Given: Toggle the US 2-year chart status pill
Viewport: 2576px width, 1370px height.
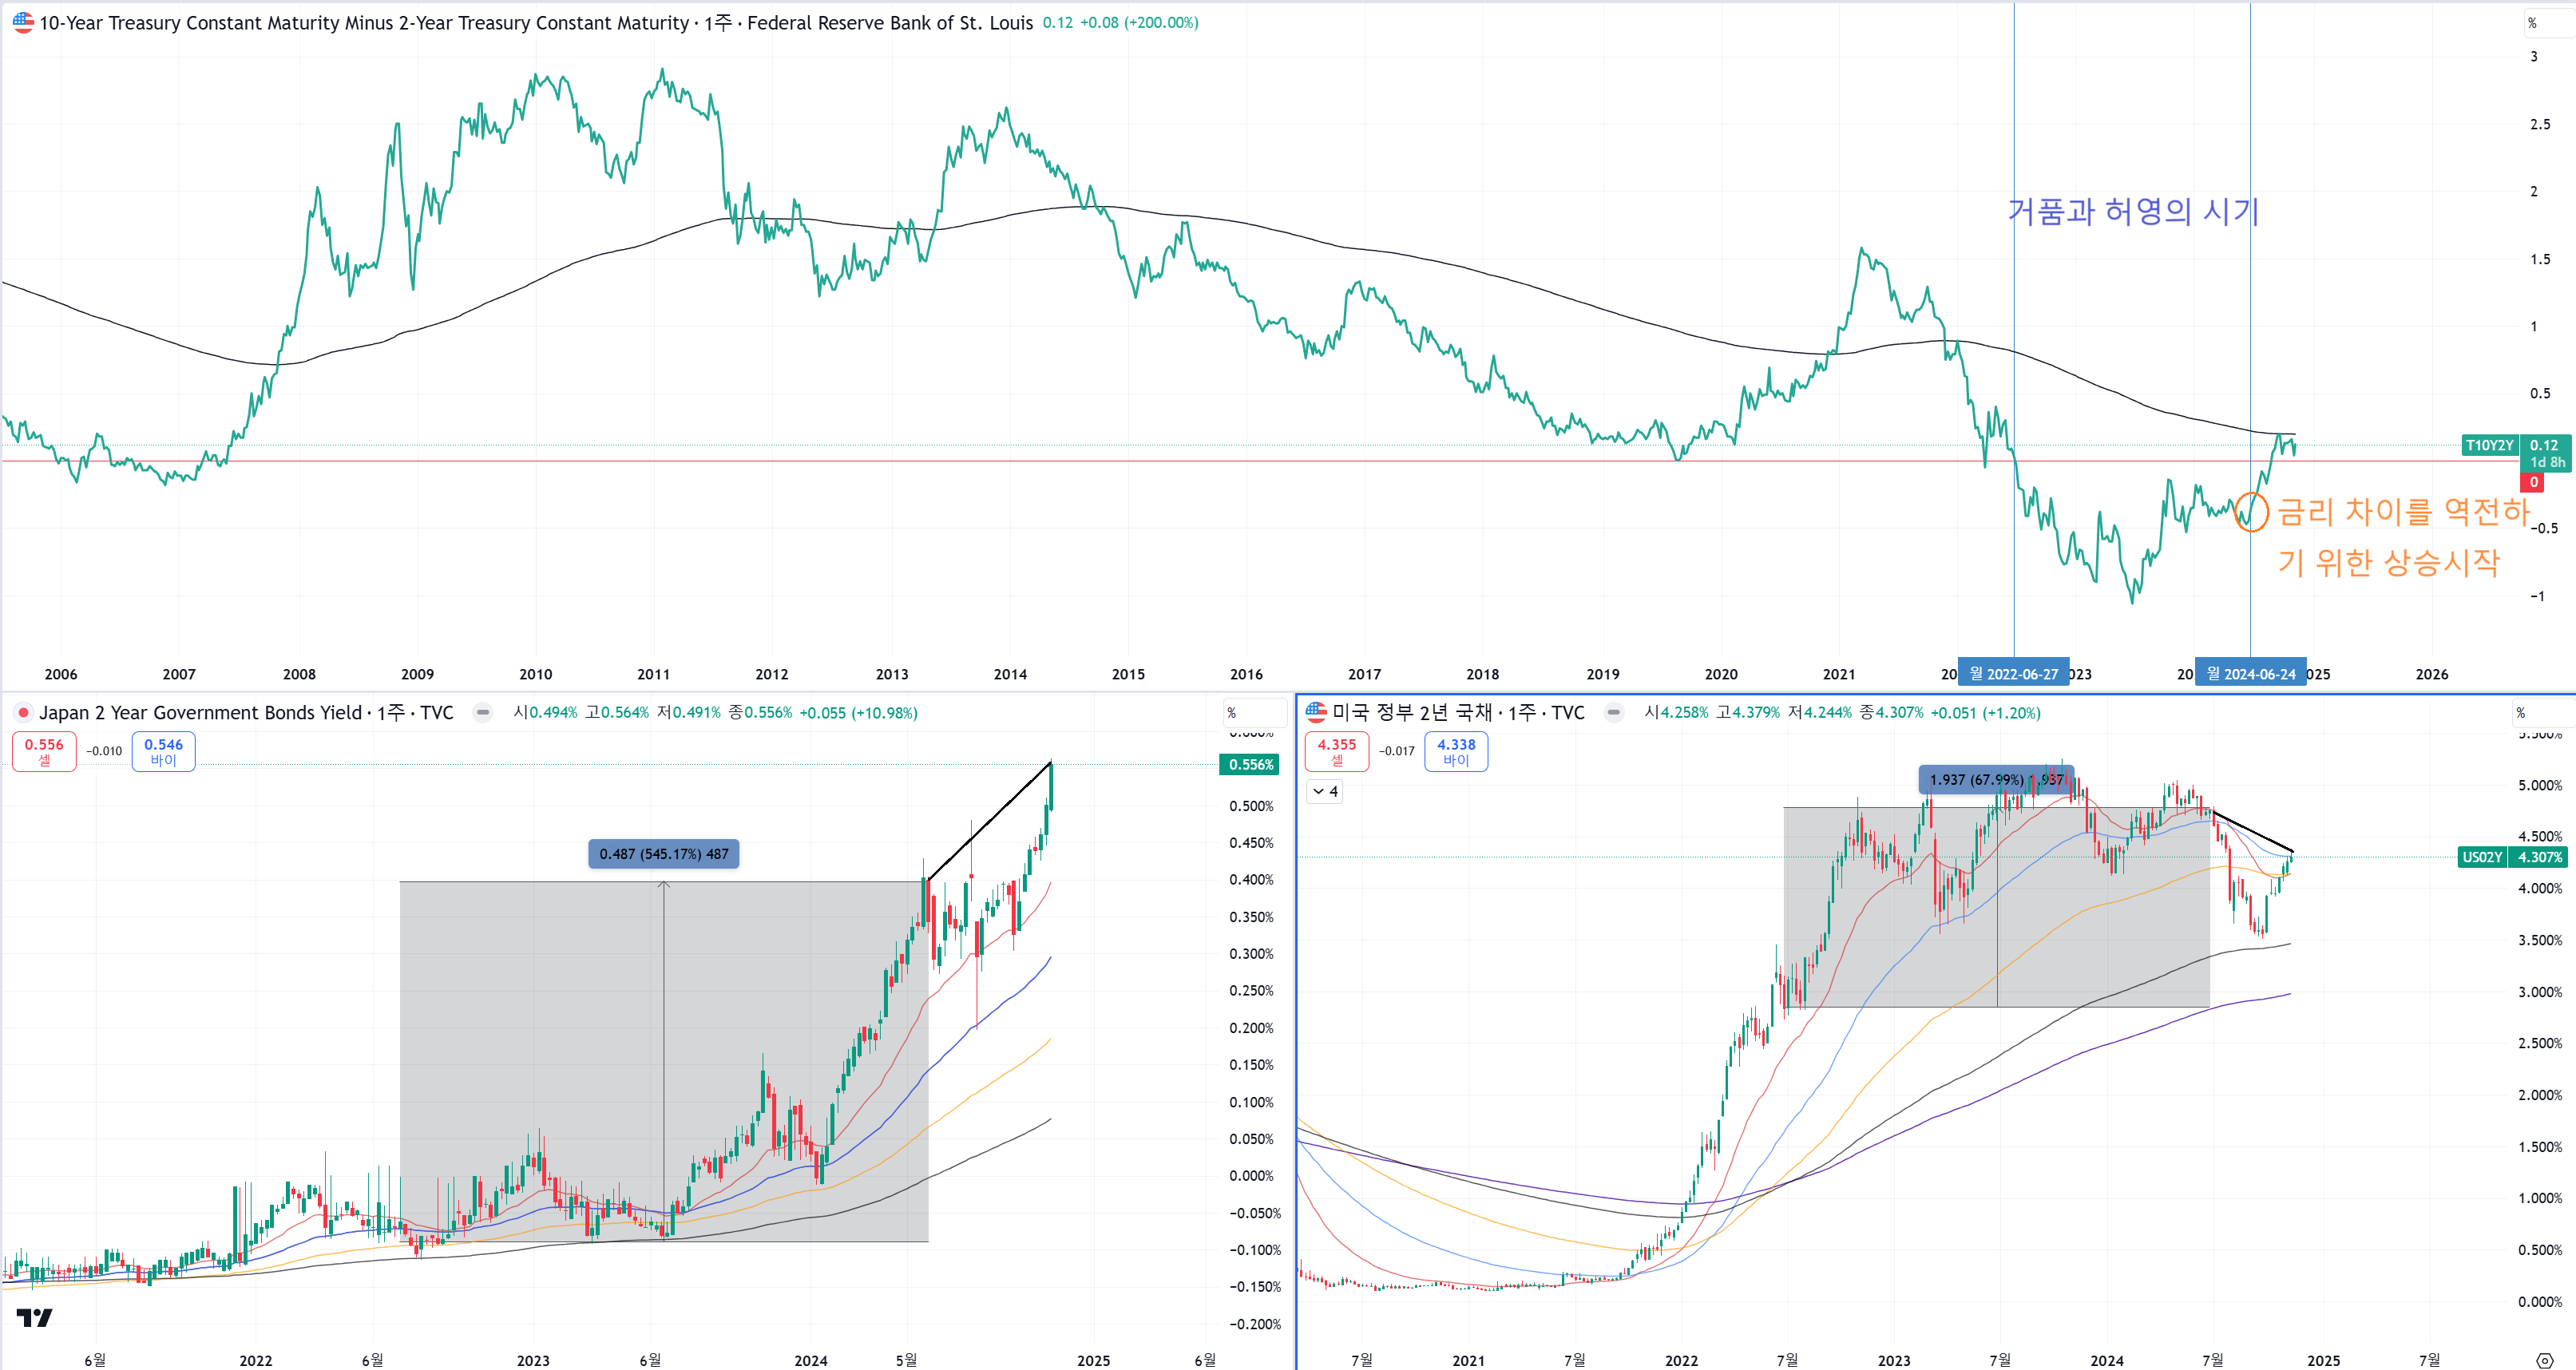Looking at the screenshot, I should pyautogui.click(x=1613, y=712).
